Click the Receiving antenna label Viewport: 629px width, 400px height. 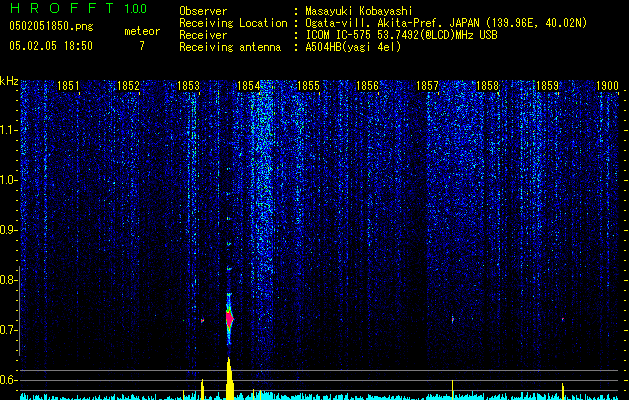(x=230, y=47)
